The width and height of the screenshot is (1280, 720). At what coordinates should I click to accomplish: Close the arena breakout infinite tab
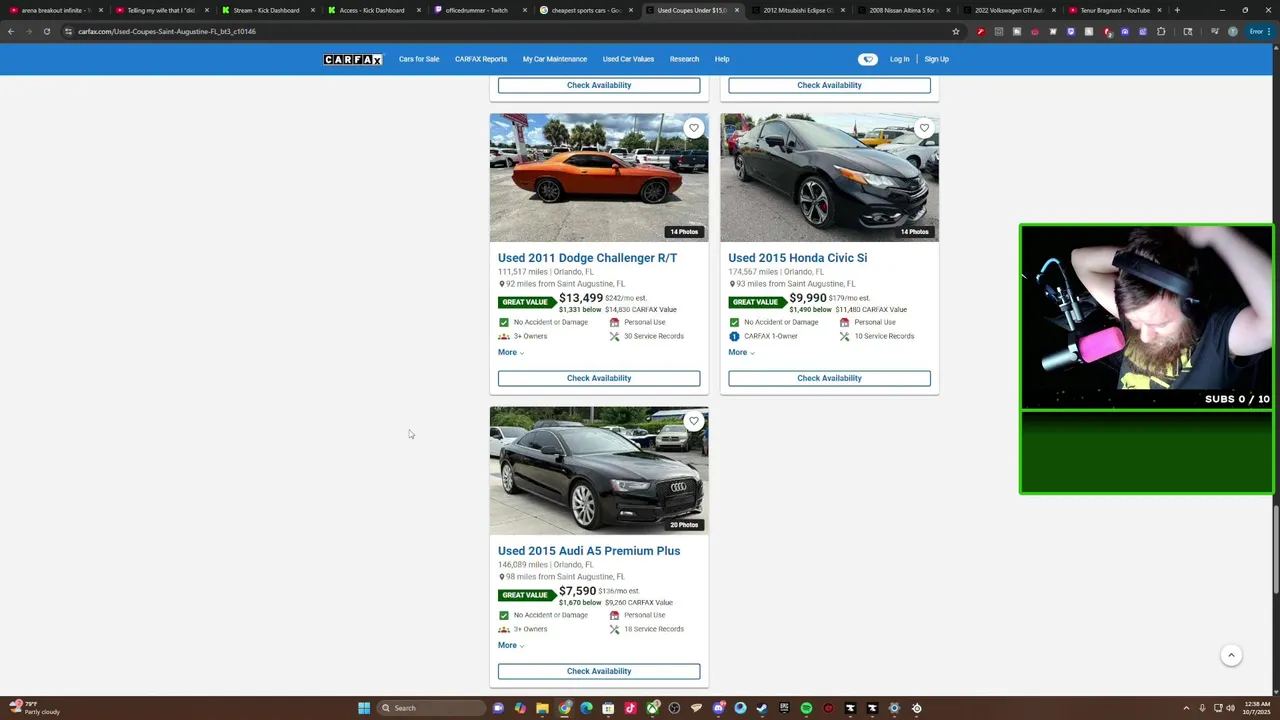tap(100, 10)
